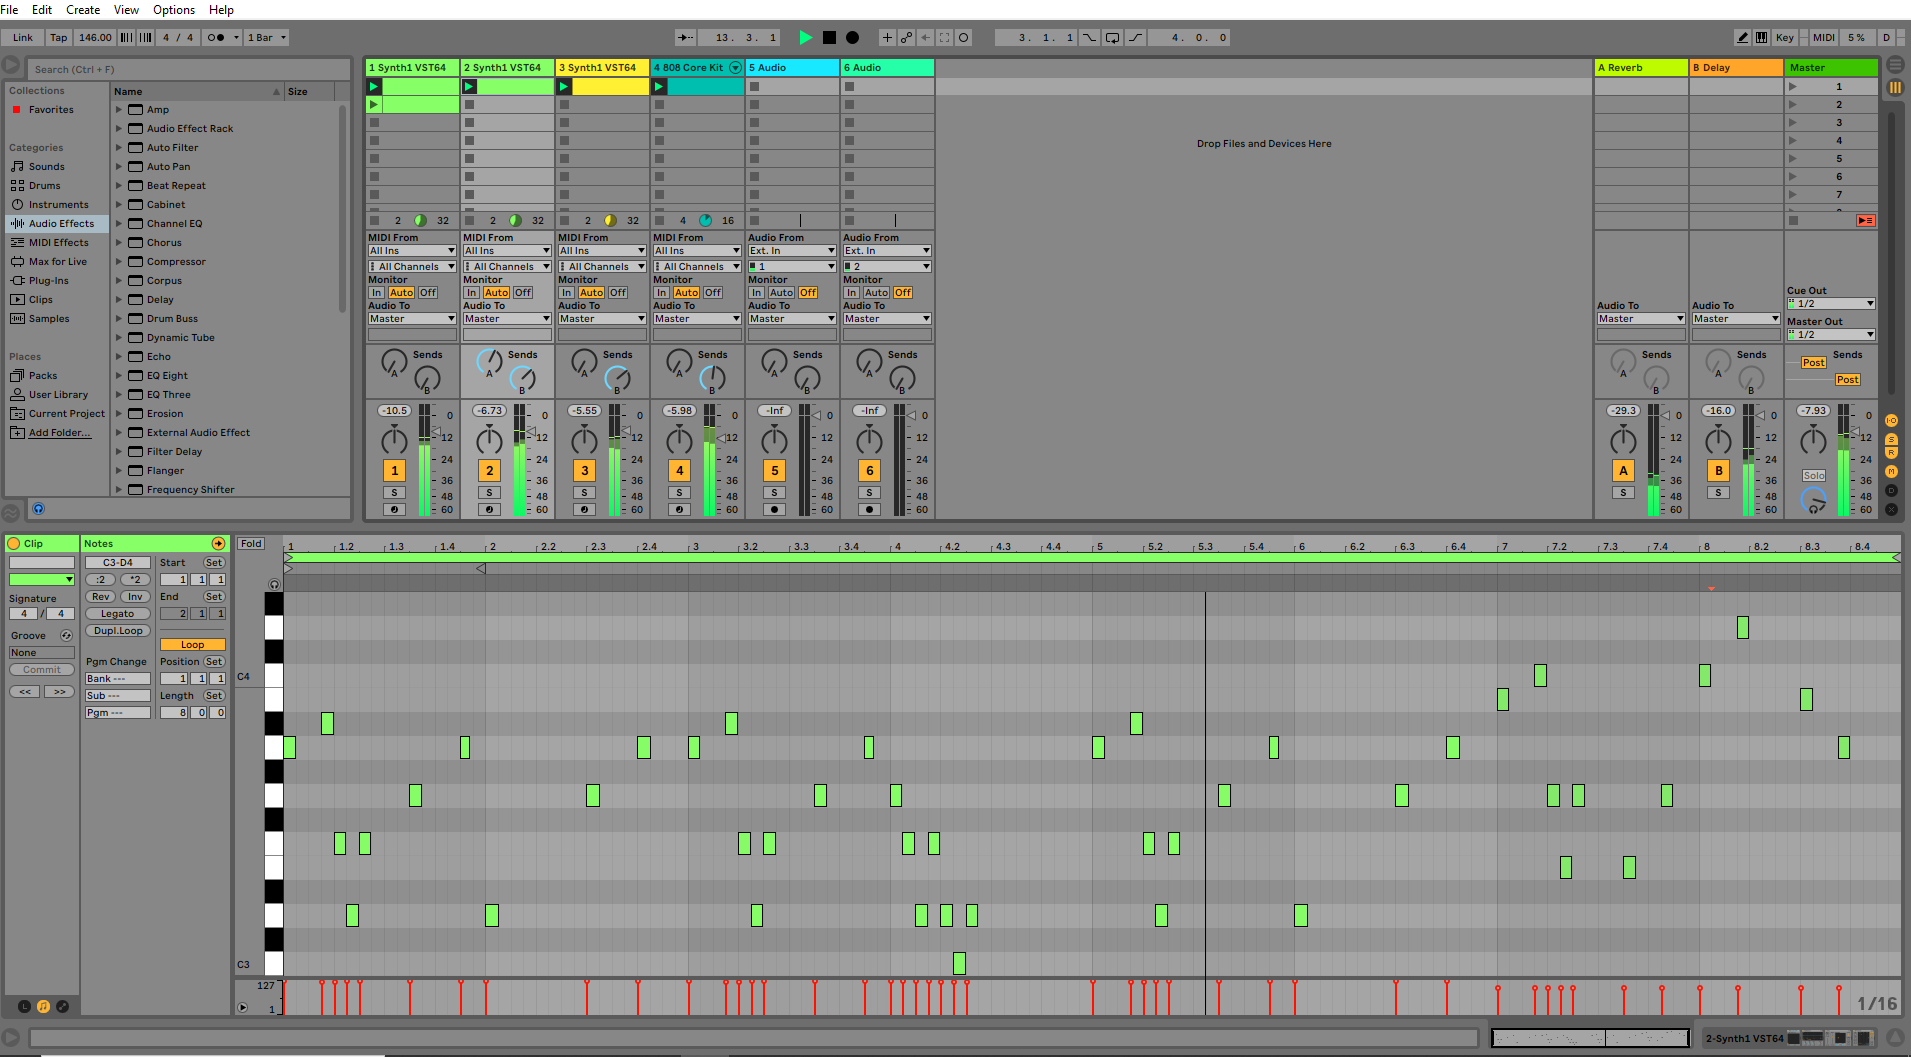Toggle the piano roll headphone preview icon
Viewport: 1911px width, 1057px height.
274,584
